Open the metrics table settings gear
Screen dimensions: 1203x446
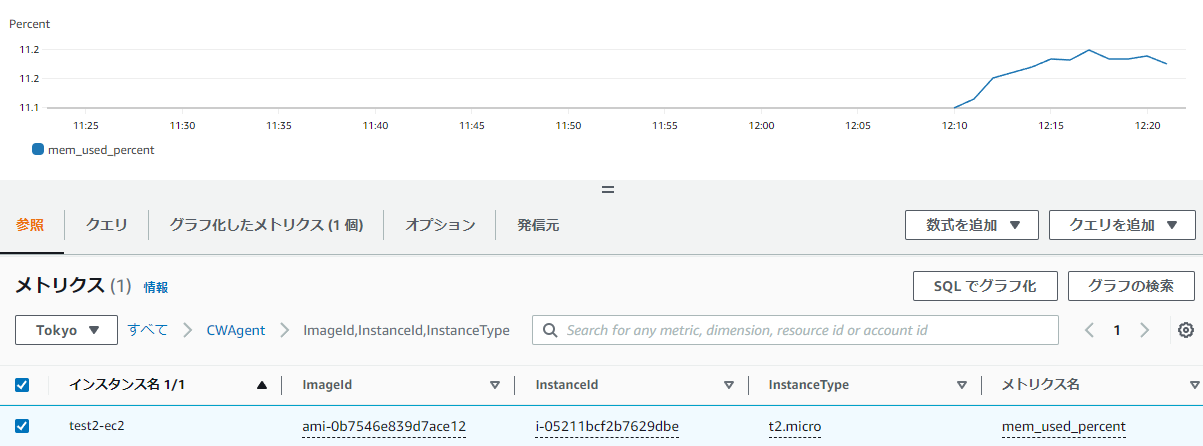pyautogui.click(x=1186, y=330)
